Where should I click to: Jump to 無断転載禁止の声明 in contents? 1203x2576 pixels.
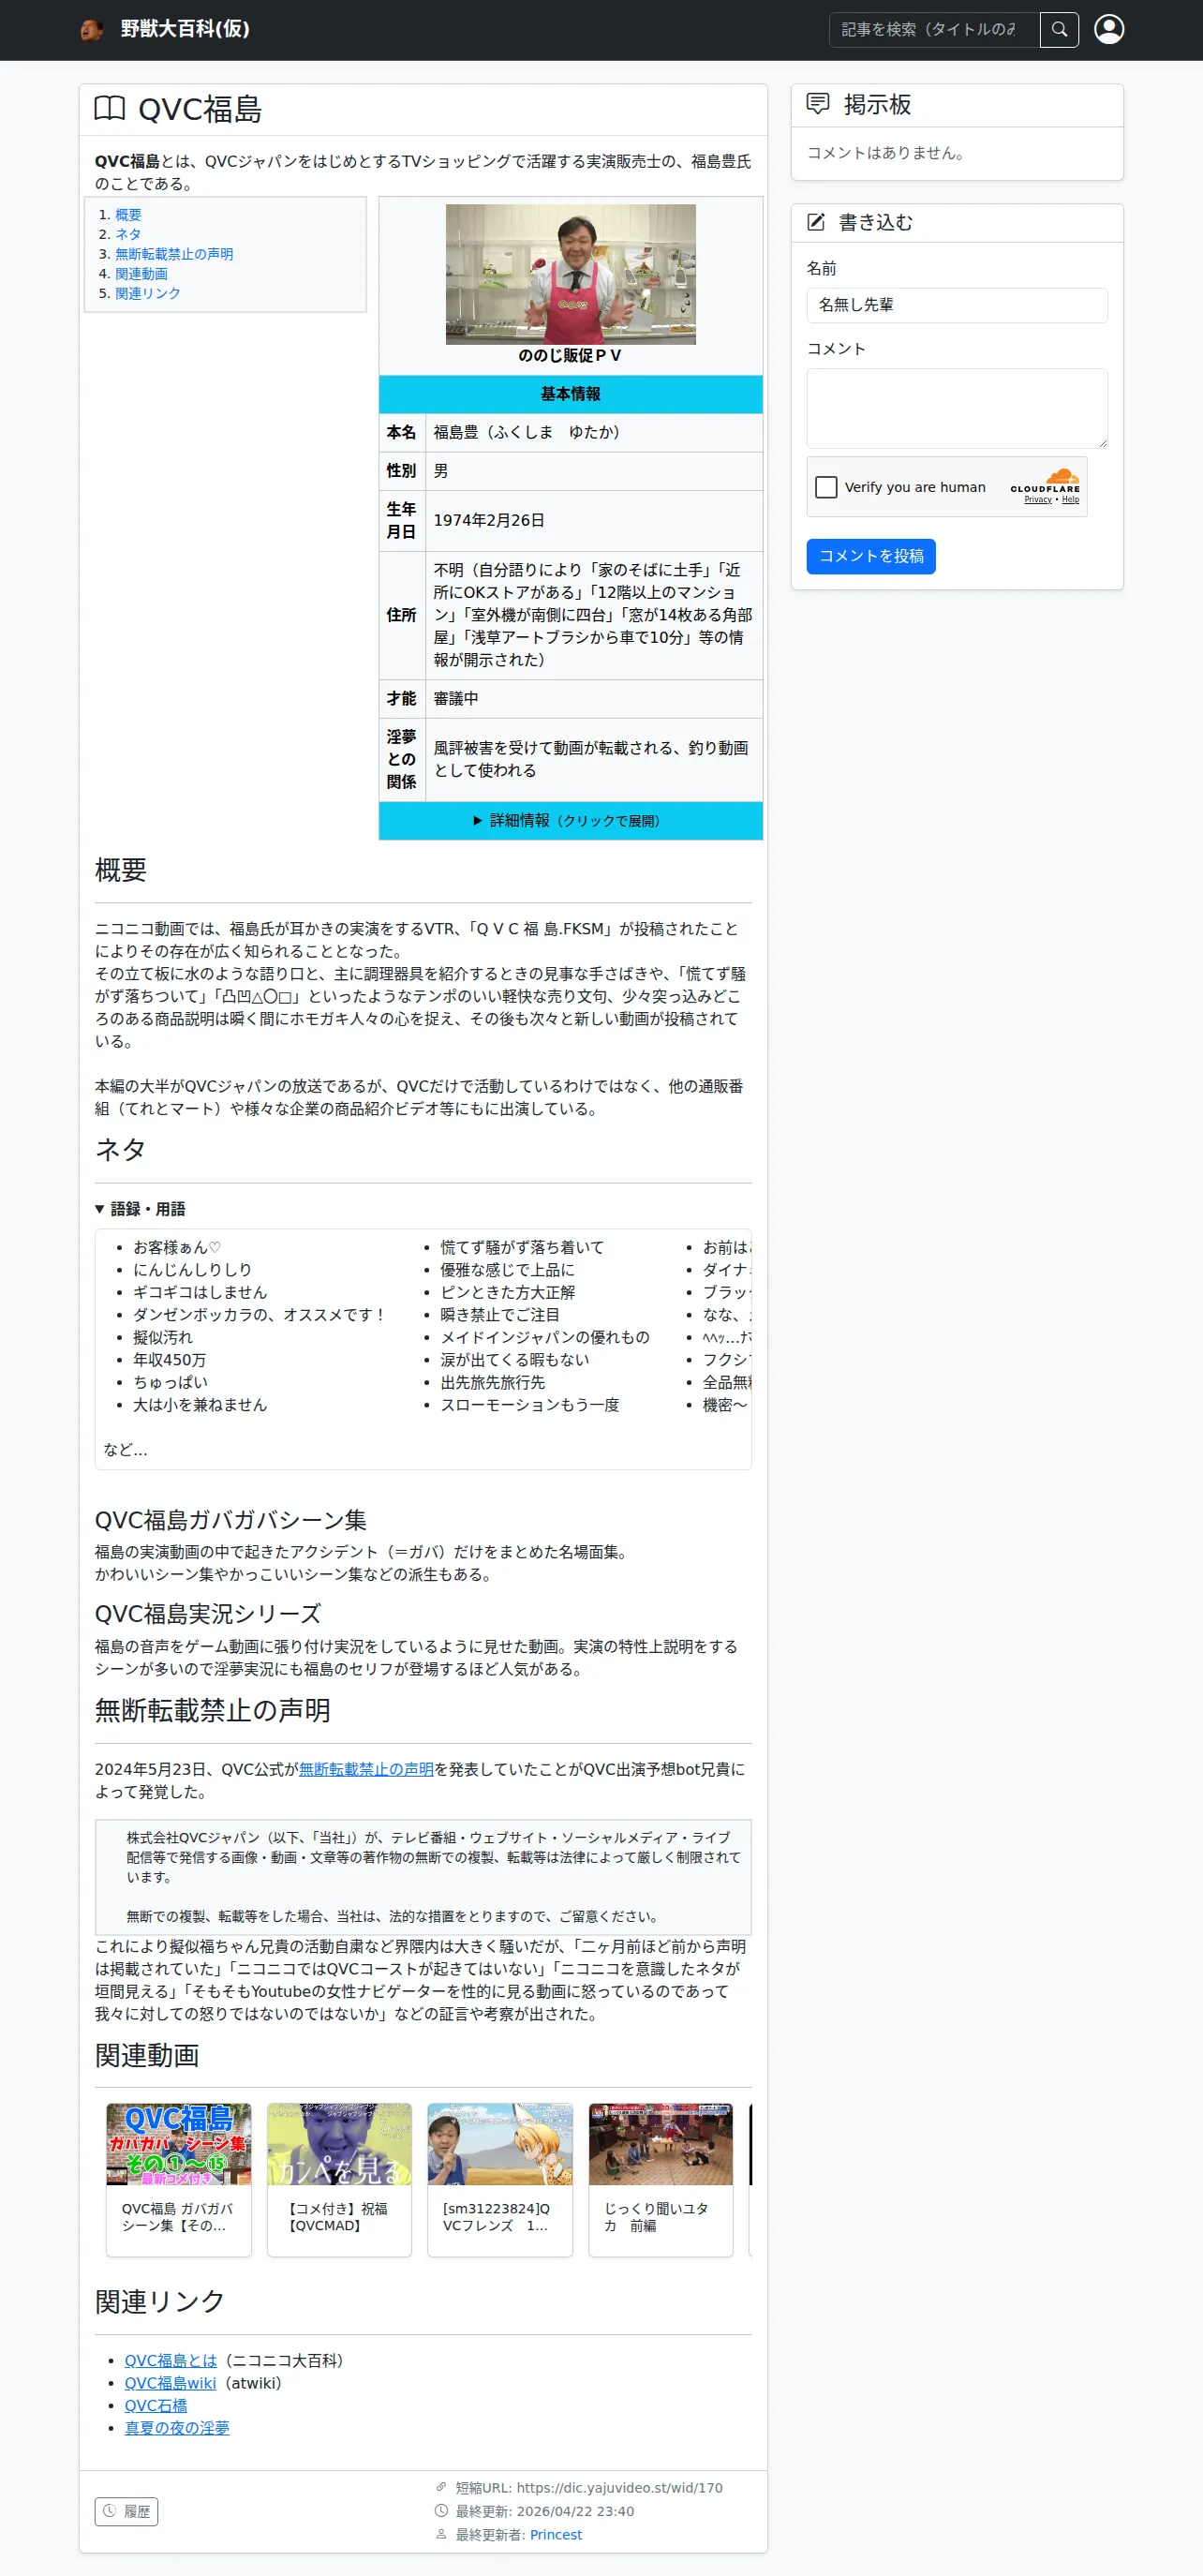click(174, 254)
